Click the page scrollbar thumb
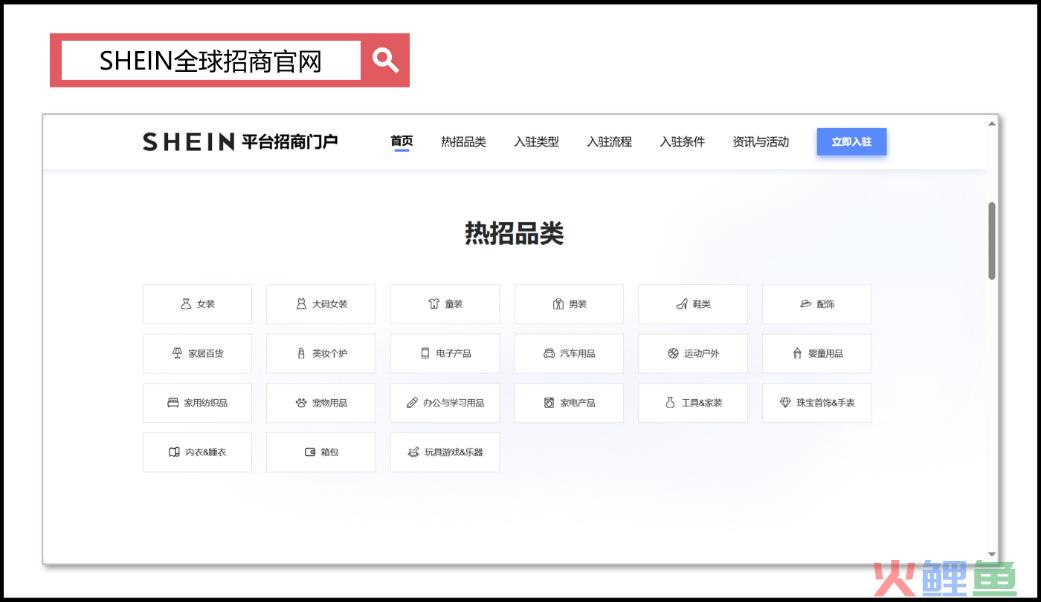Image resolution: width=1041 pixels, height=602 pixels. point(992,240)
